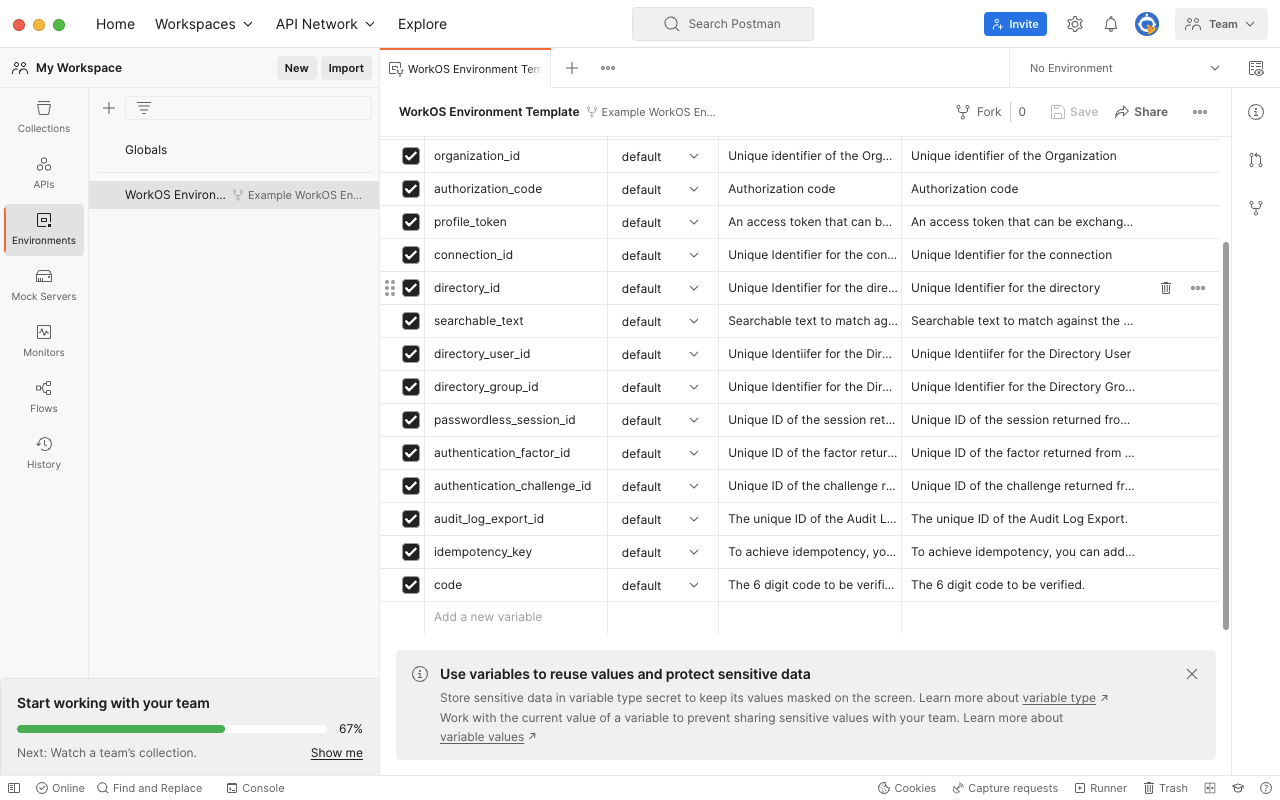Screen dimensions: 1280x800
Task: Open the Collections sidebar panel
Action: [44, 117]
